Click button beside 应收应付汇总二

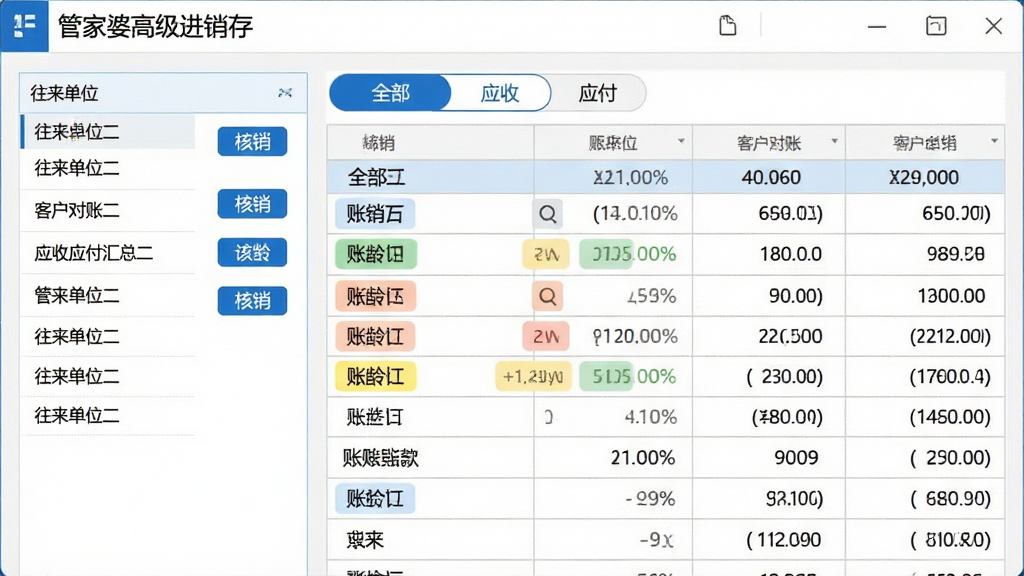[252, 252]
